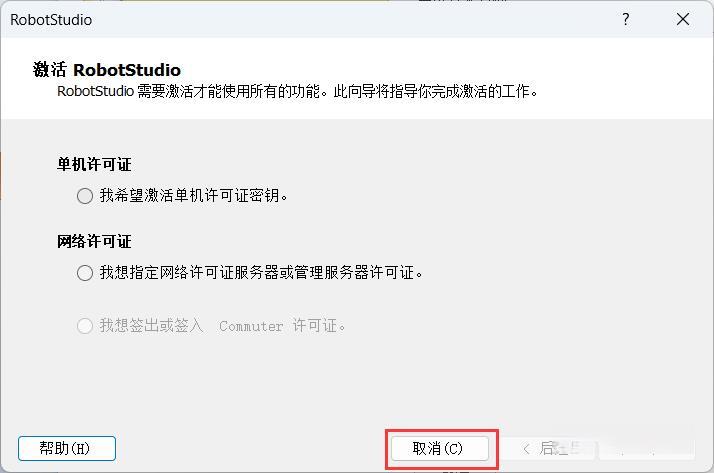The height and width of the screenshot is (473, 714).
Task: Close the RobotStudio activation dialog
Action: click(683, 19)
